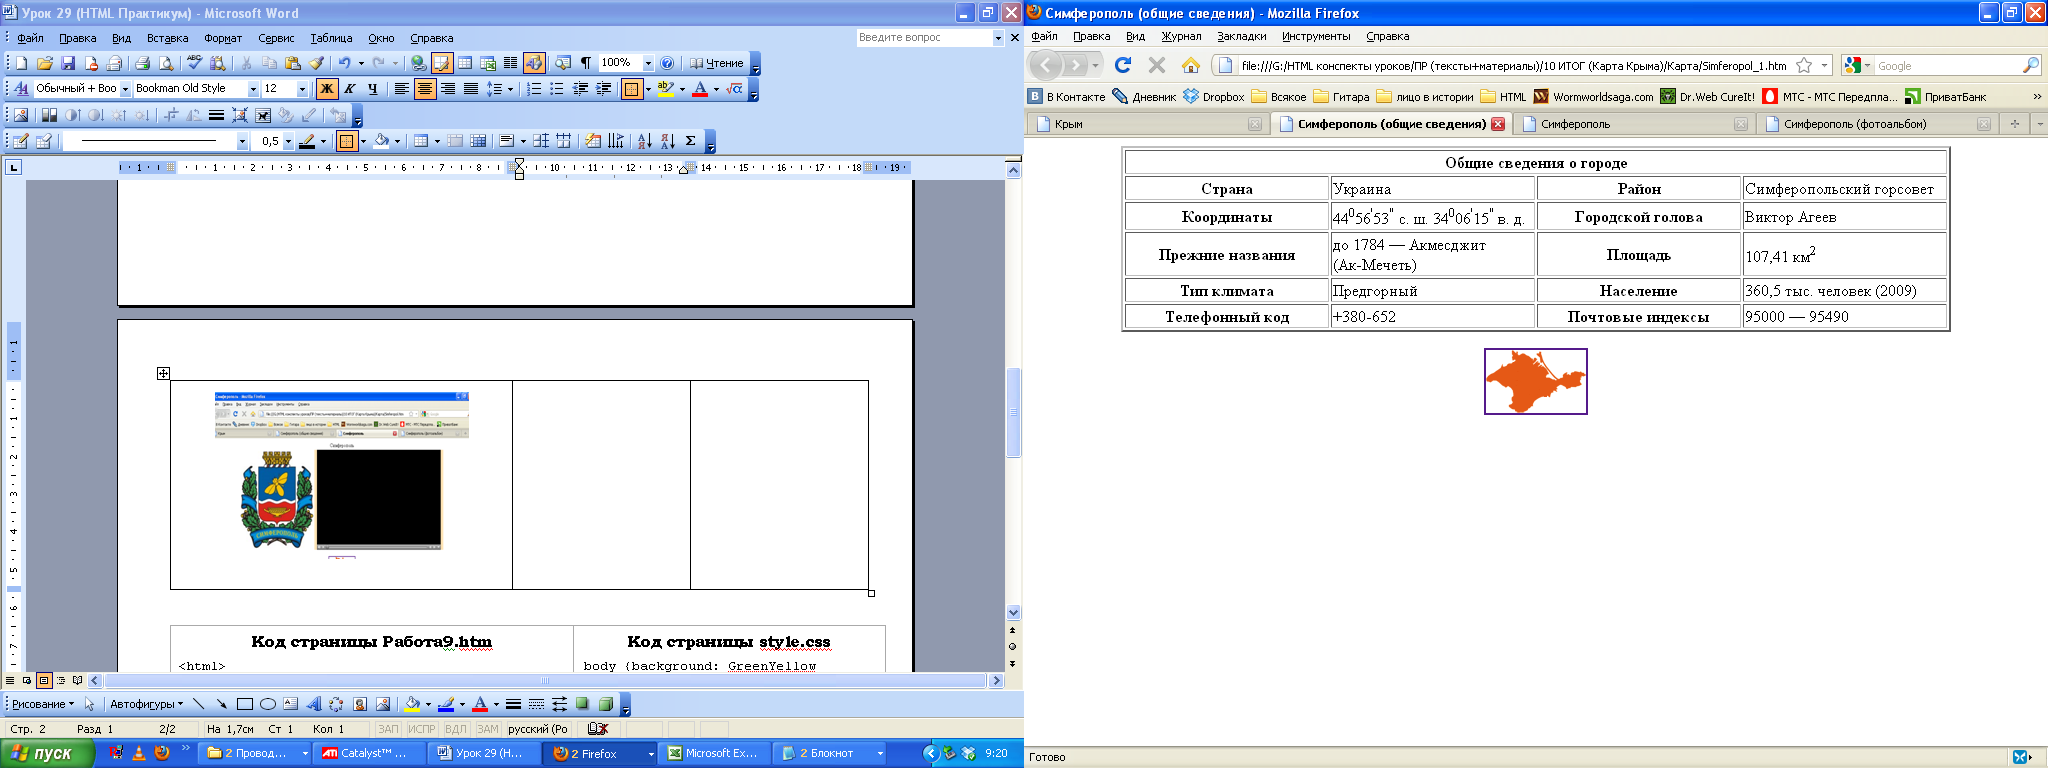Insert hyperlink via Word toolbar globe icon
Viewport: 2048px width, 768px height.
pyautogui.click(x=418, y=63)
